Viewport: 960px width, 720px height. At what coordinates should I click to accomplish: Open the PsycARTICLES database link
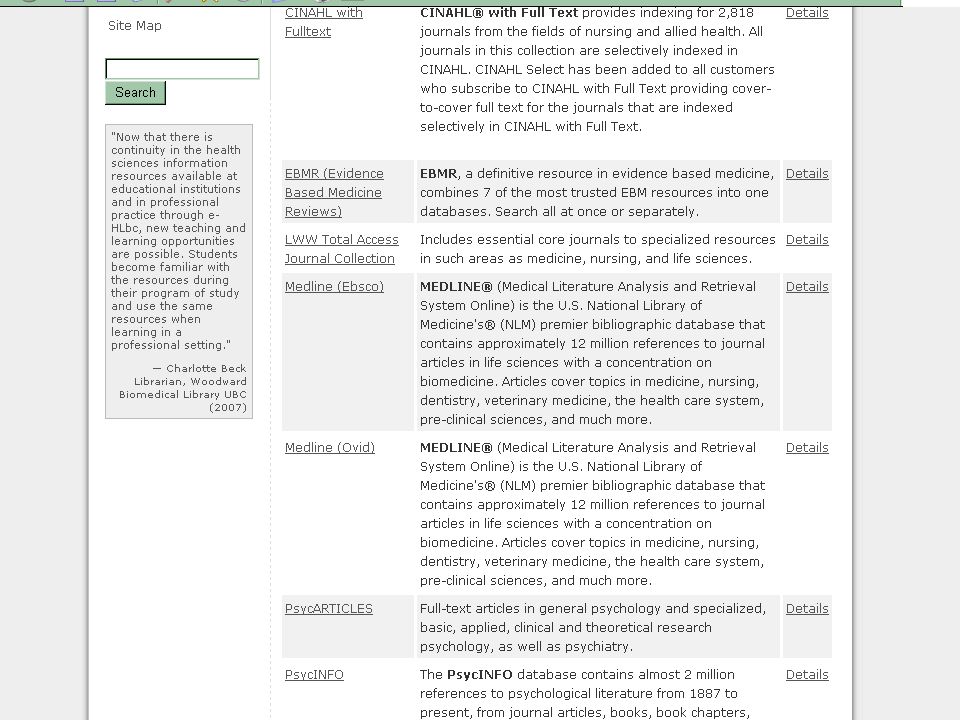(328, 609)
